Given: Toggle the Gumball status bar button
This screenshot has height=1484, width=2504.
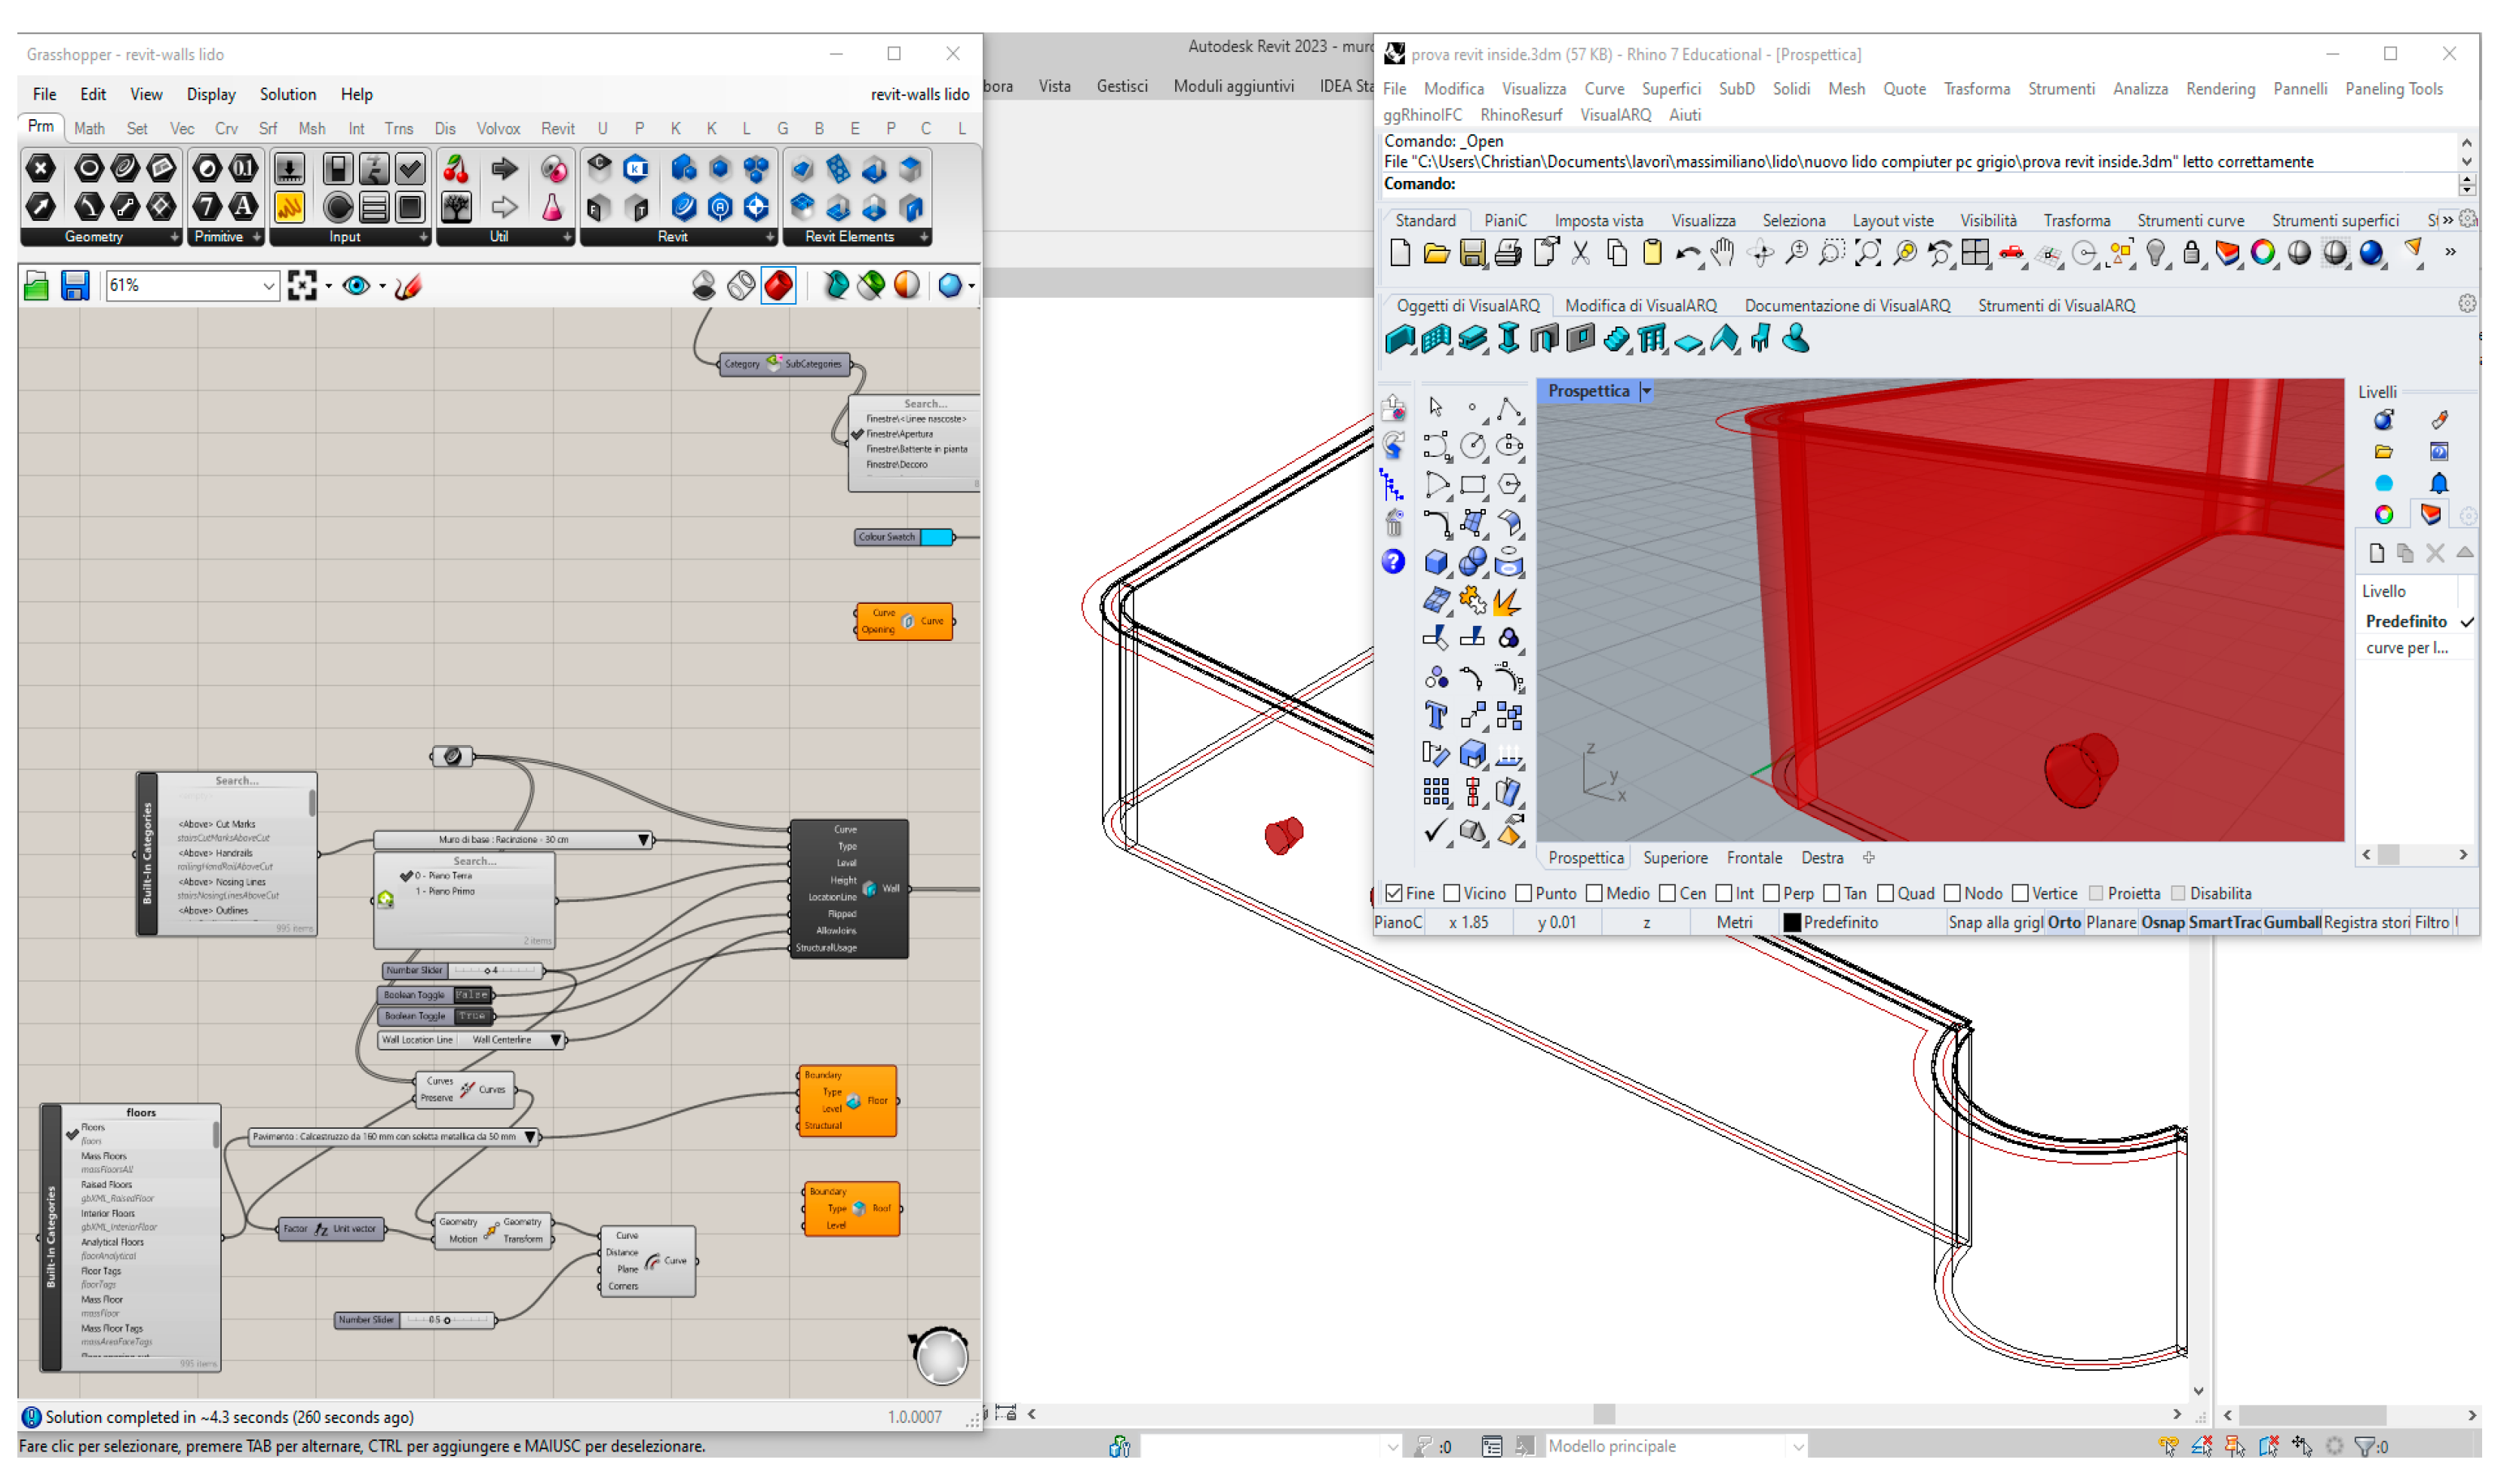Looking at the screenshot, I should click(x=2291, y=922).
